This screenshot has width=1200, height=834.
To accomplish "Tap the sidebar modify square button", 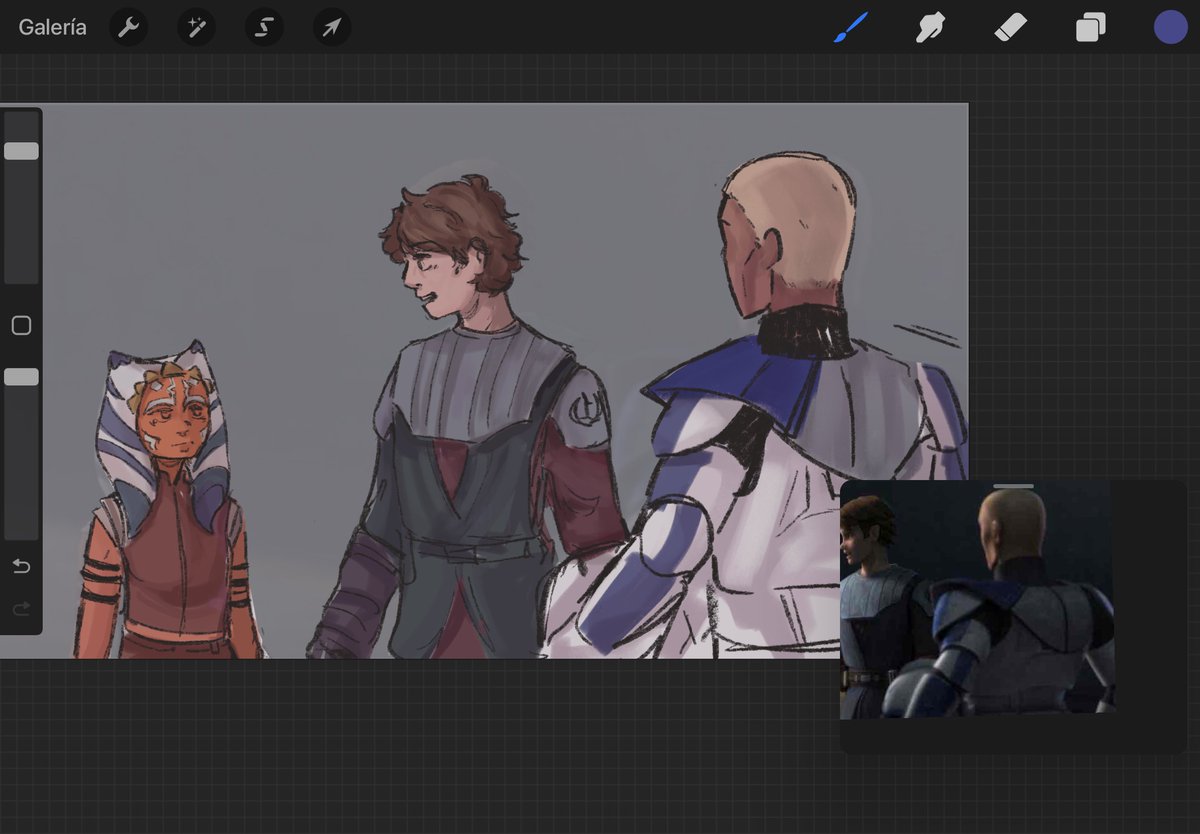I will tap(21, 326).
